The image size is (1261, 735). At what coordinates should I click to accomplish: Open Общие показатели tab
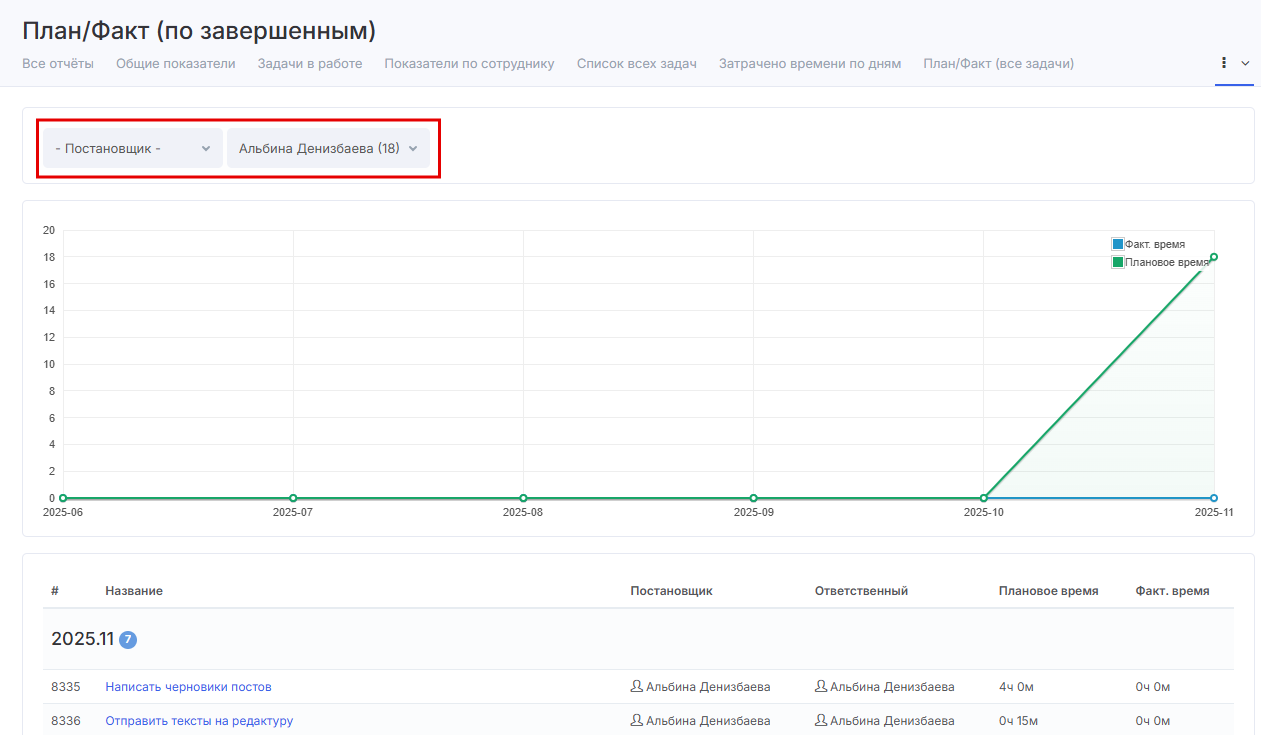coord(175,64)
